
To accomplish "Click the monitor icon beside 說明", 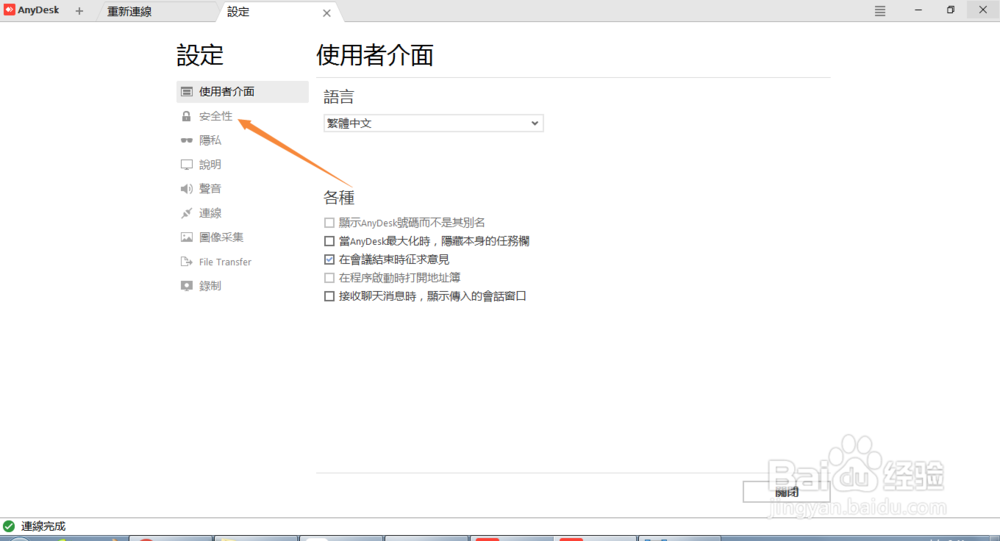I will click(186, 165).
